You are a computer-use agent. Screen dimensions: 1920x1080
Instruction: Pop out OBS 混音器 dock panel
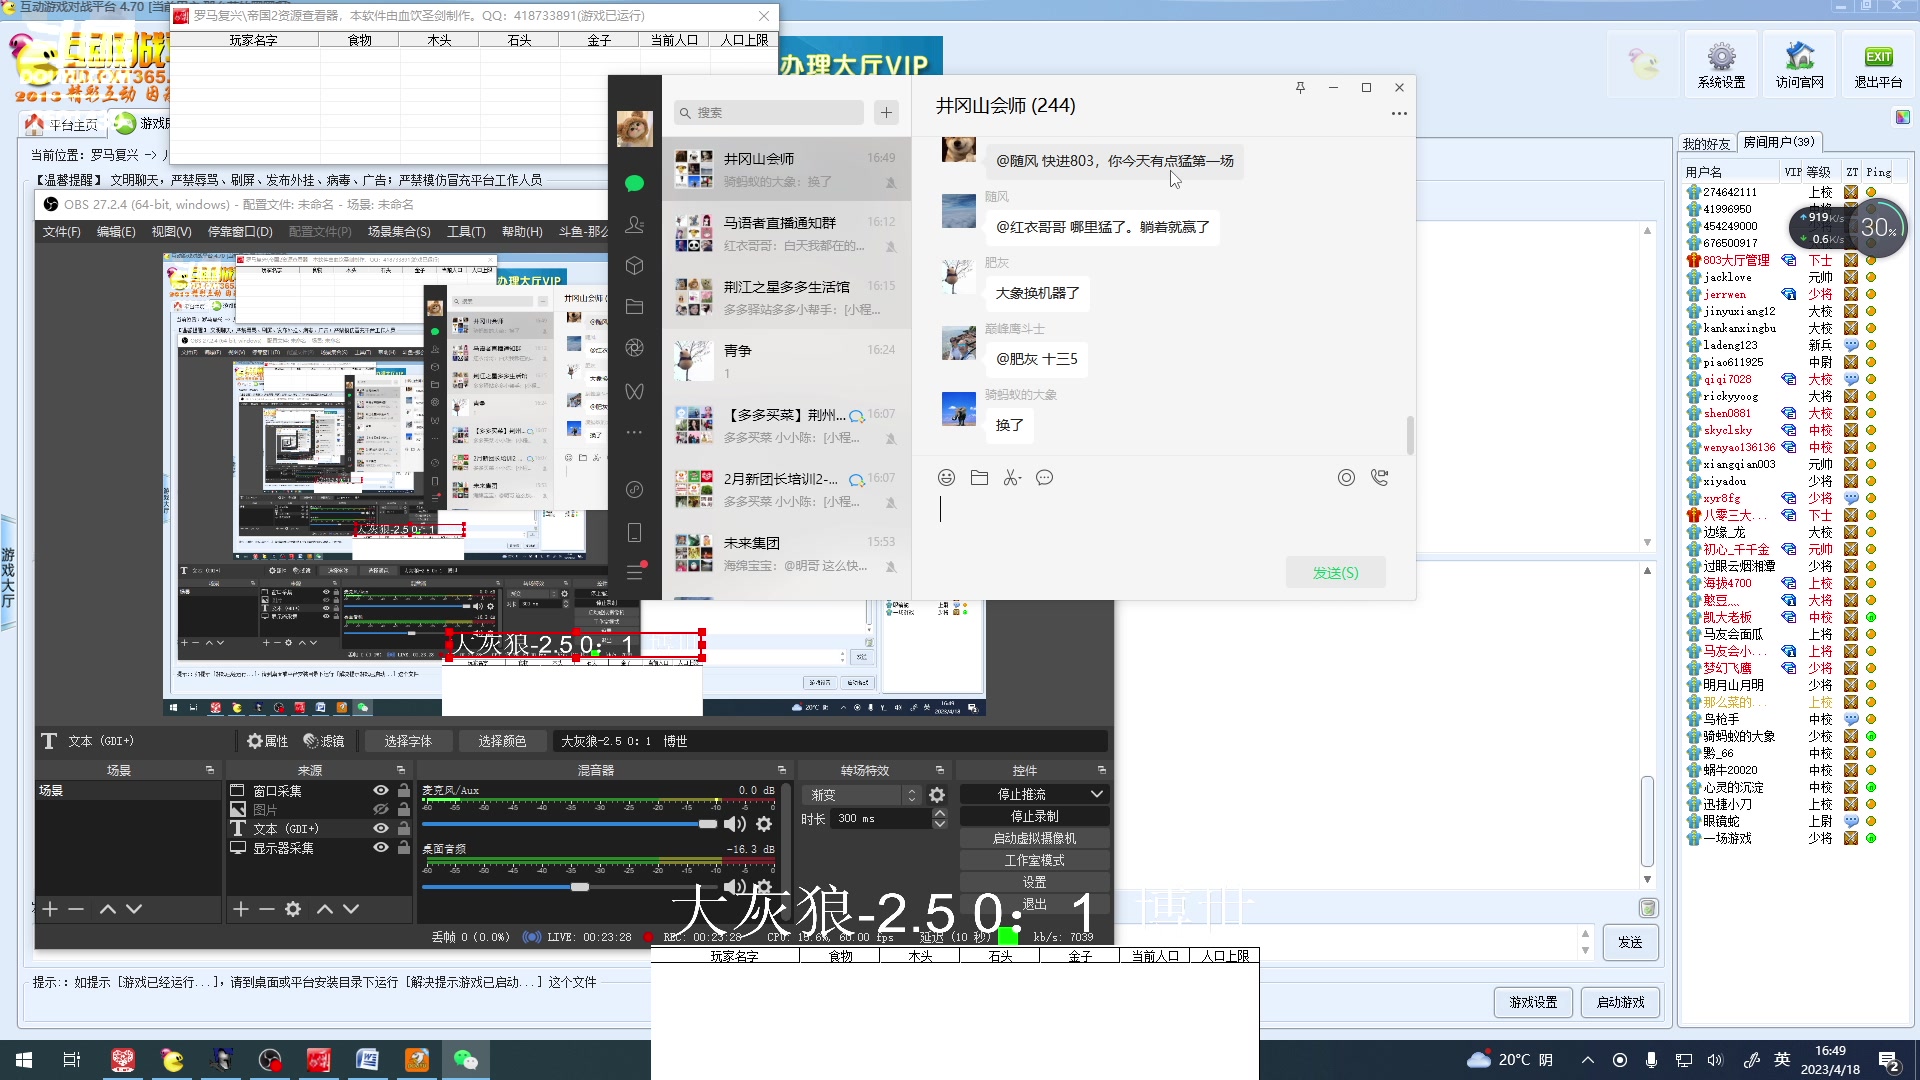click(782, 770)
